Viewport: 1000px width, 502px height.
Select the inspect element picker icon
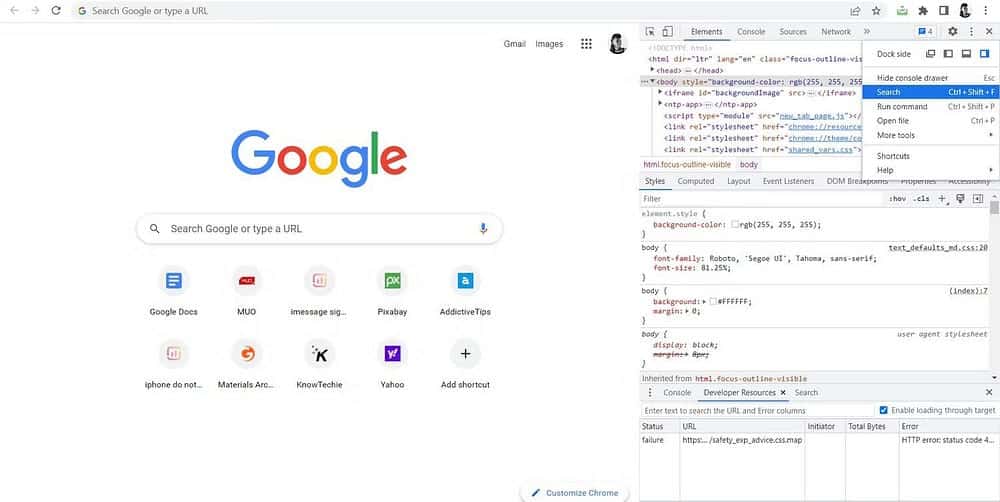650,31
